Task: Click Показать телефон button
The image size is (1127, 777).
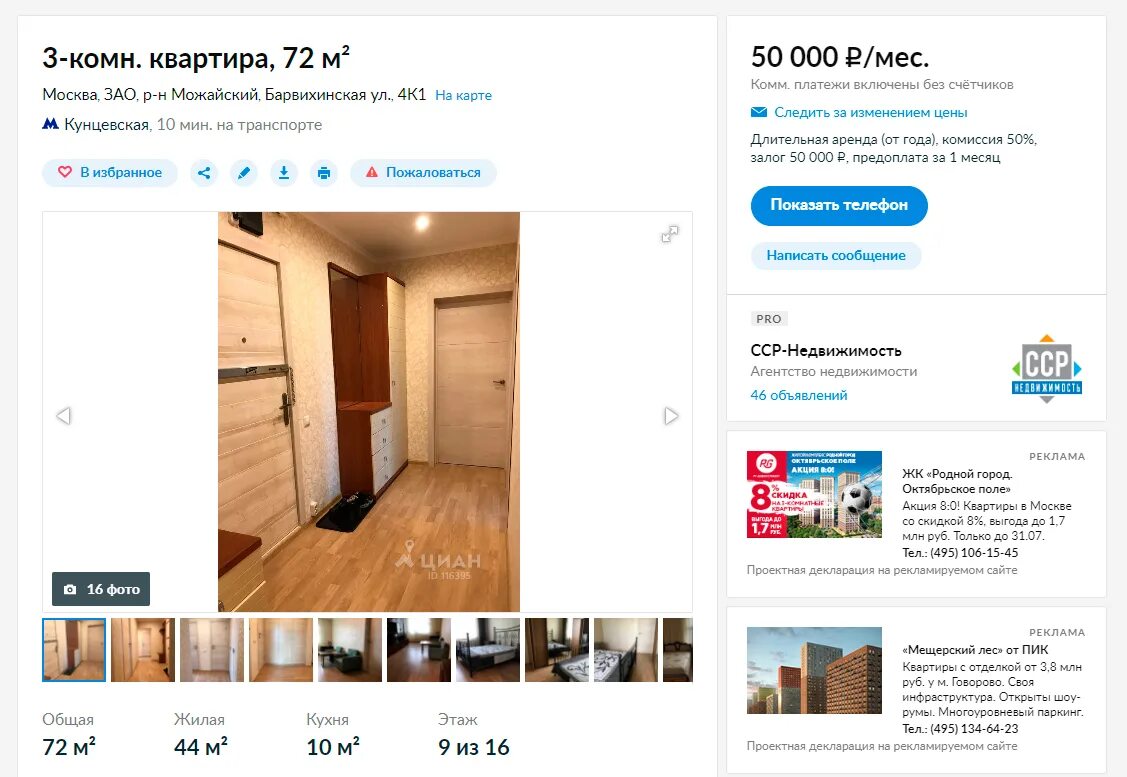Action: click(x=839, y=206)
